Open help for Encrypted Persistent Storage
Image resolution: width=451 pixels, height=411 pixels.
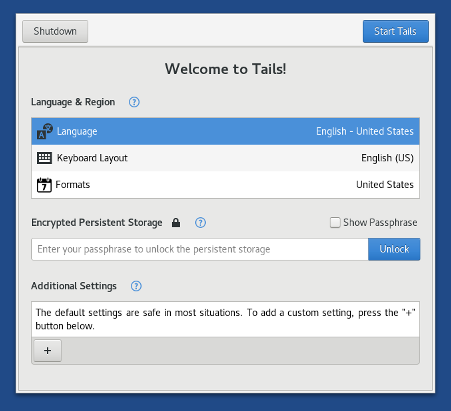click(x=200, y=222)
